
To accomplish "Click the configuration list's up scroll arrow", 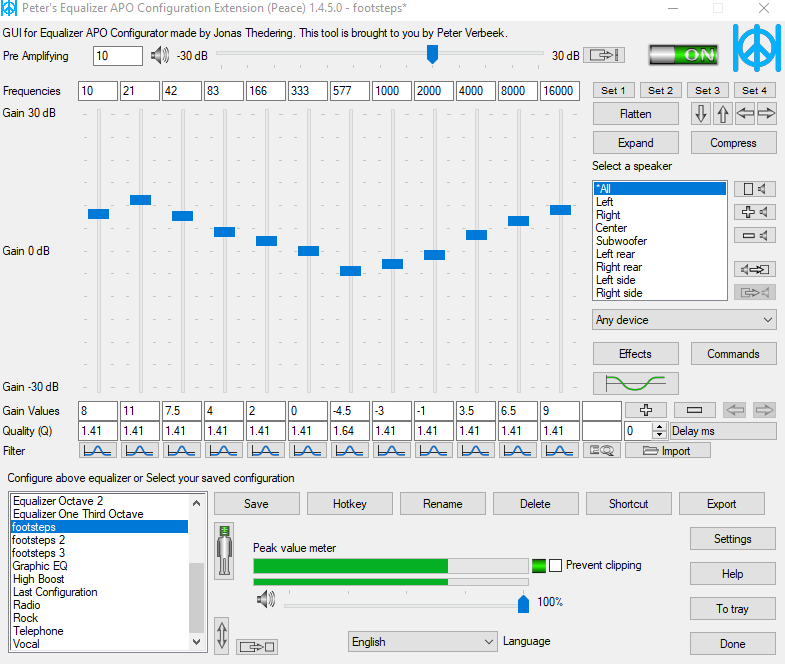I will 197,503.
